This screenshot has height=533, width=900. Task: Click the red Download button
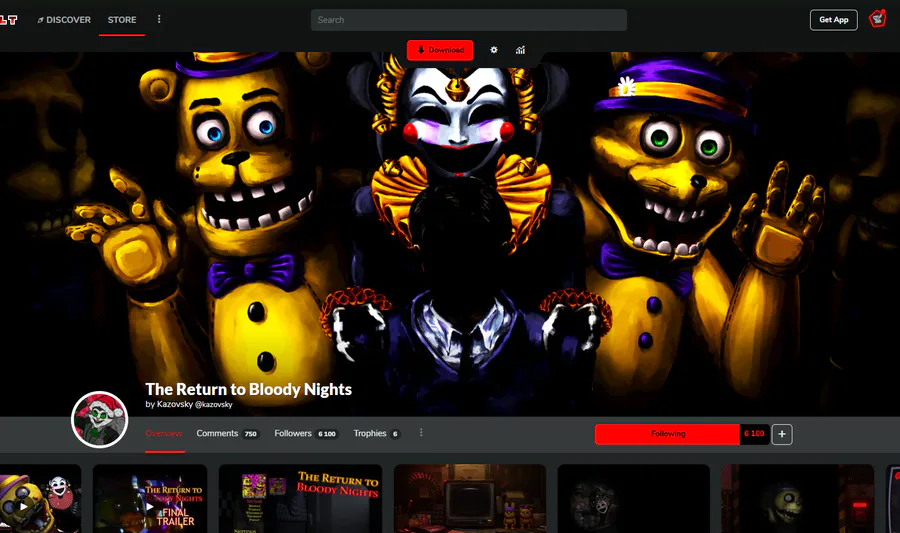click(440, 50)
